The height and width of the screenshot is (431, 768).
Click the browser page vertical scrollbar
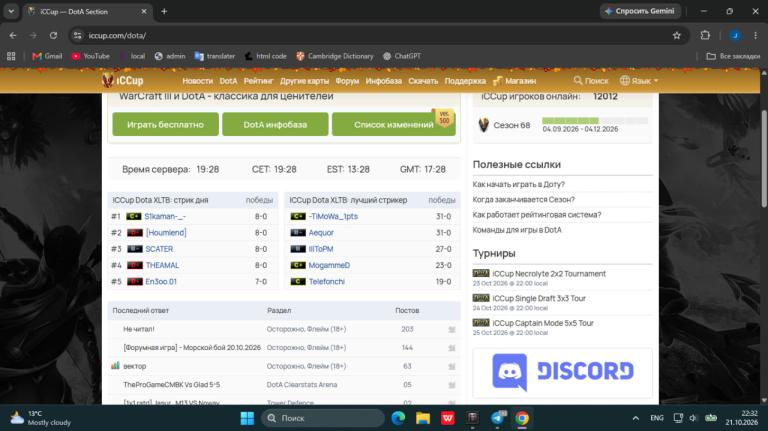tap(764, 158)
